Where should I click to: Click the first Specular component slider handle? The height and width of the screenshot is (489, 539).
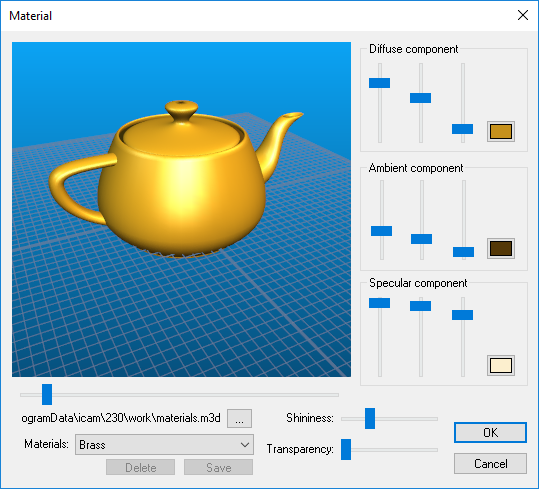tap(380, 303)
